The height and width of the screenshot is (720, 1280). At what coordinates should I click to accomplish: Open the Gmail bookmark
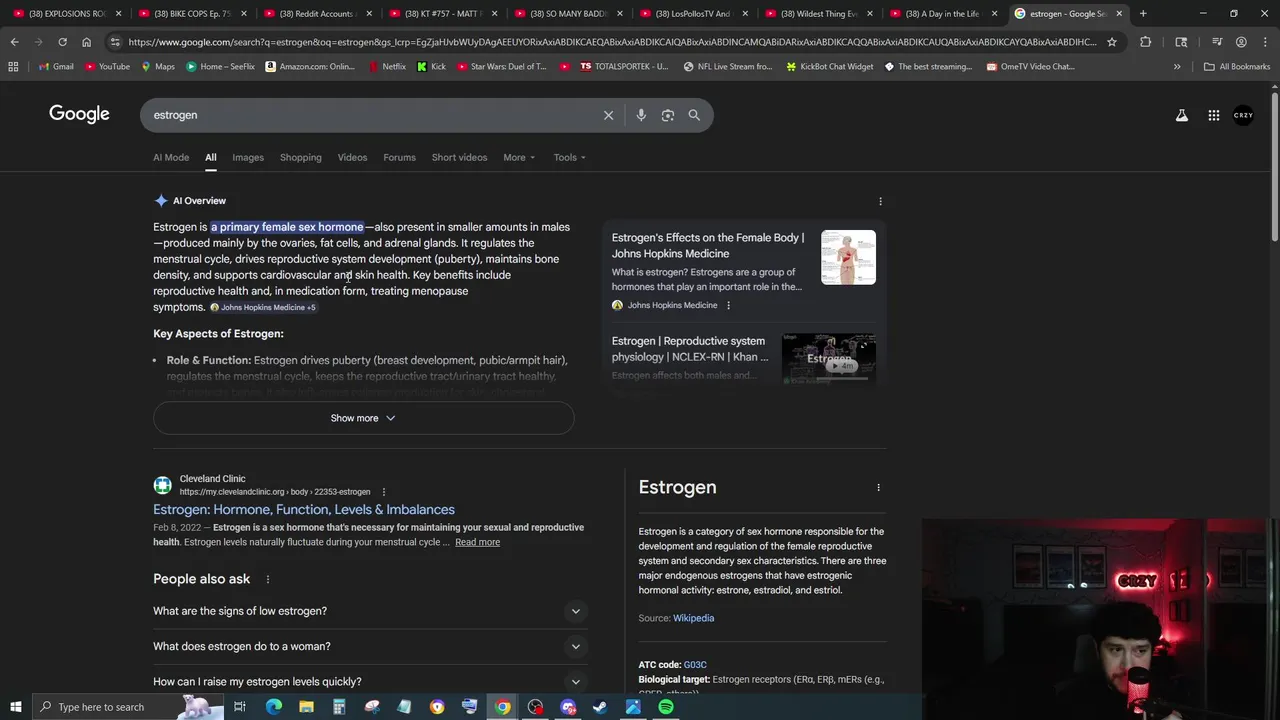click(56, 67)
